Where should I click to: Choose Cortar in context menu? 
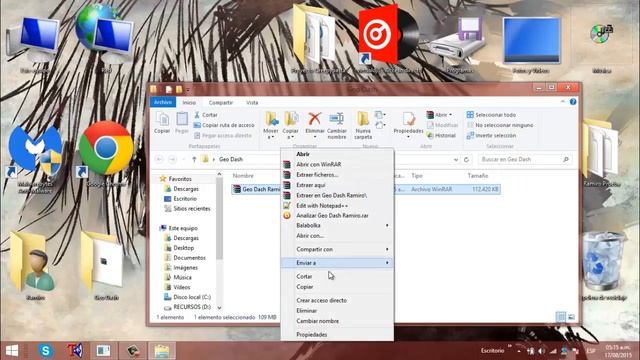(337, 276)
